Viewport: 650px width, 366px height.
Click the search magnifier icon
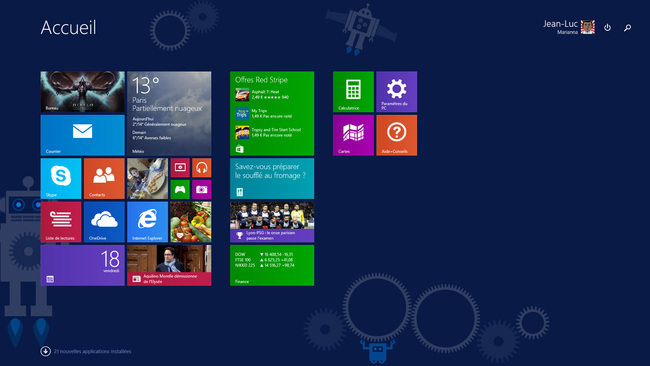(628, 28)
